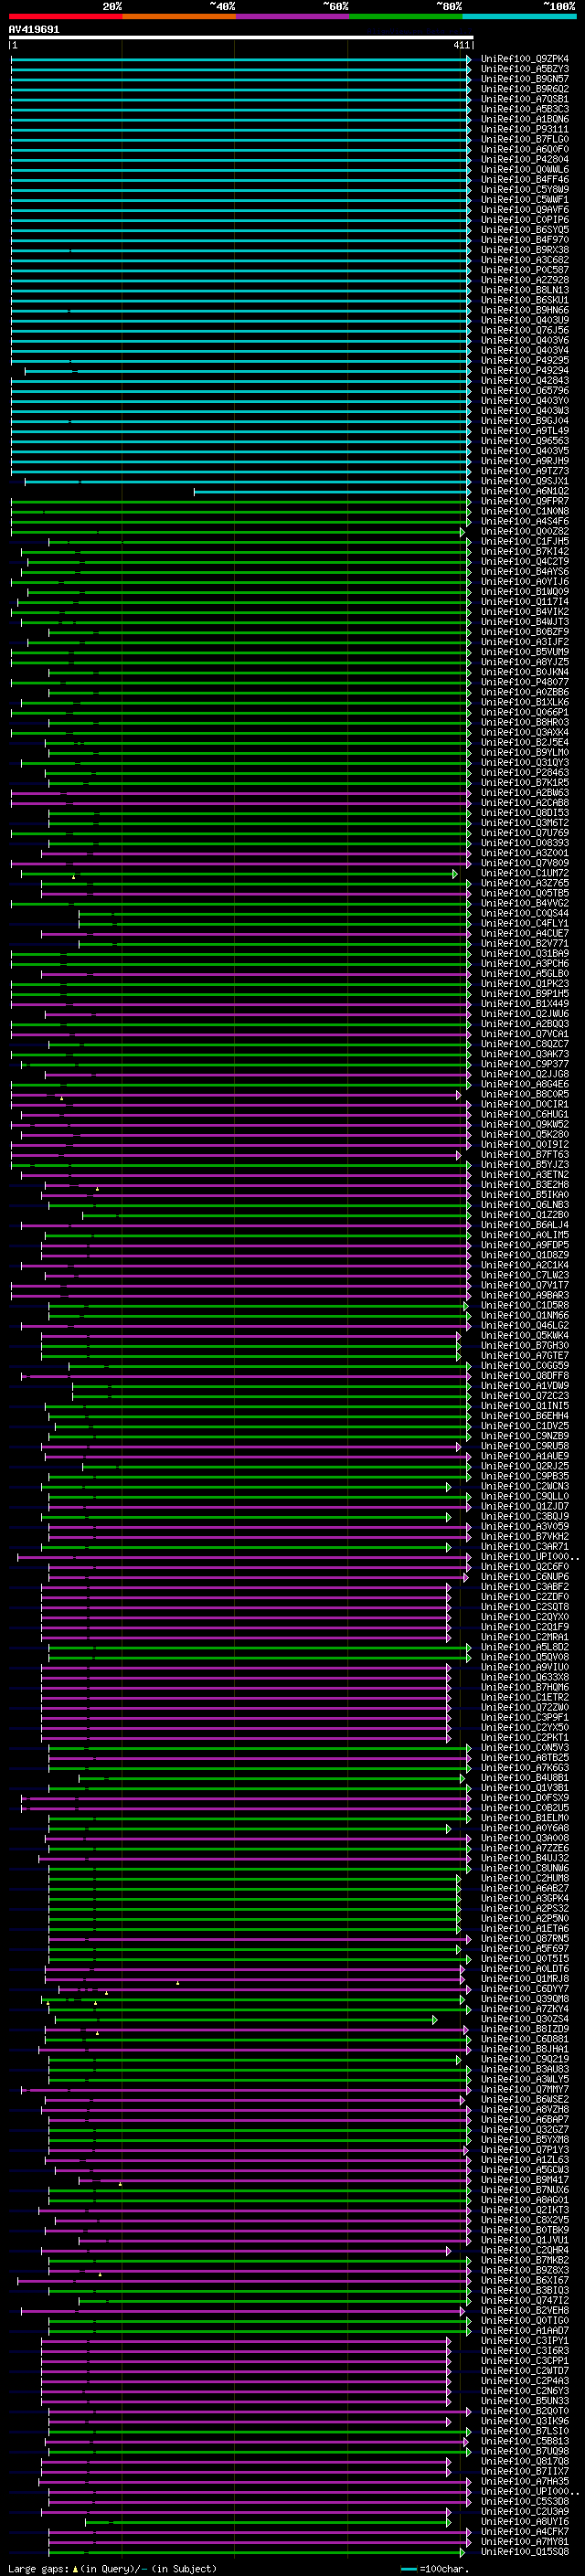Click the cyan alignment bar for UniRef100_A7QSB1
The image size is (585, 2576).
241,99
